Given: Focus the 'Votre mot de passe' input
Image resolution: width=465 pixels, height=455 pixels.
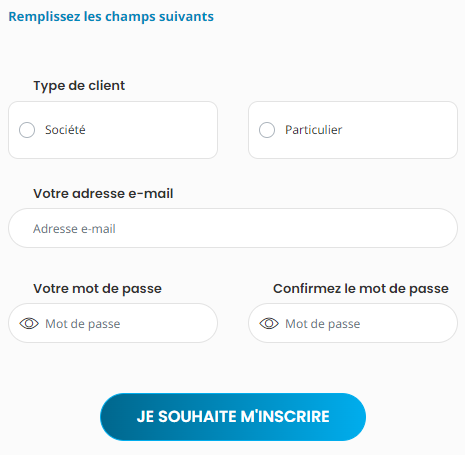Looking at the screenshot, I should (x=113, y=323).
